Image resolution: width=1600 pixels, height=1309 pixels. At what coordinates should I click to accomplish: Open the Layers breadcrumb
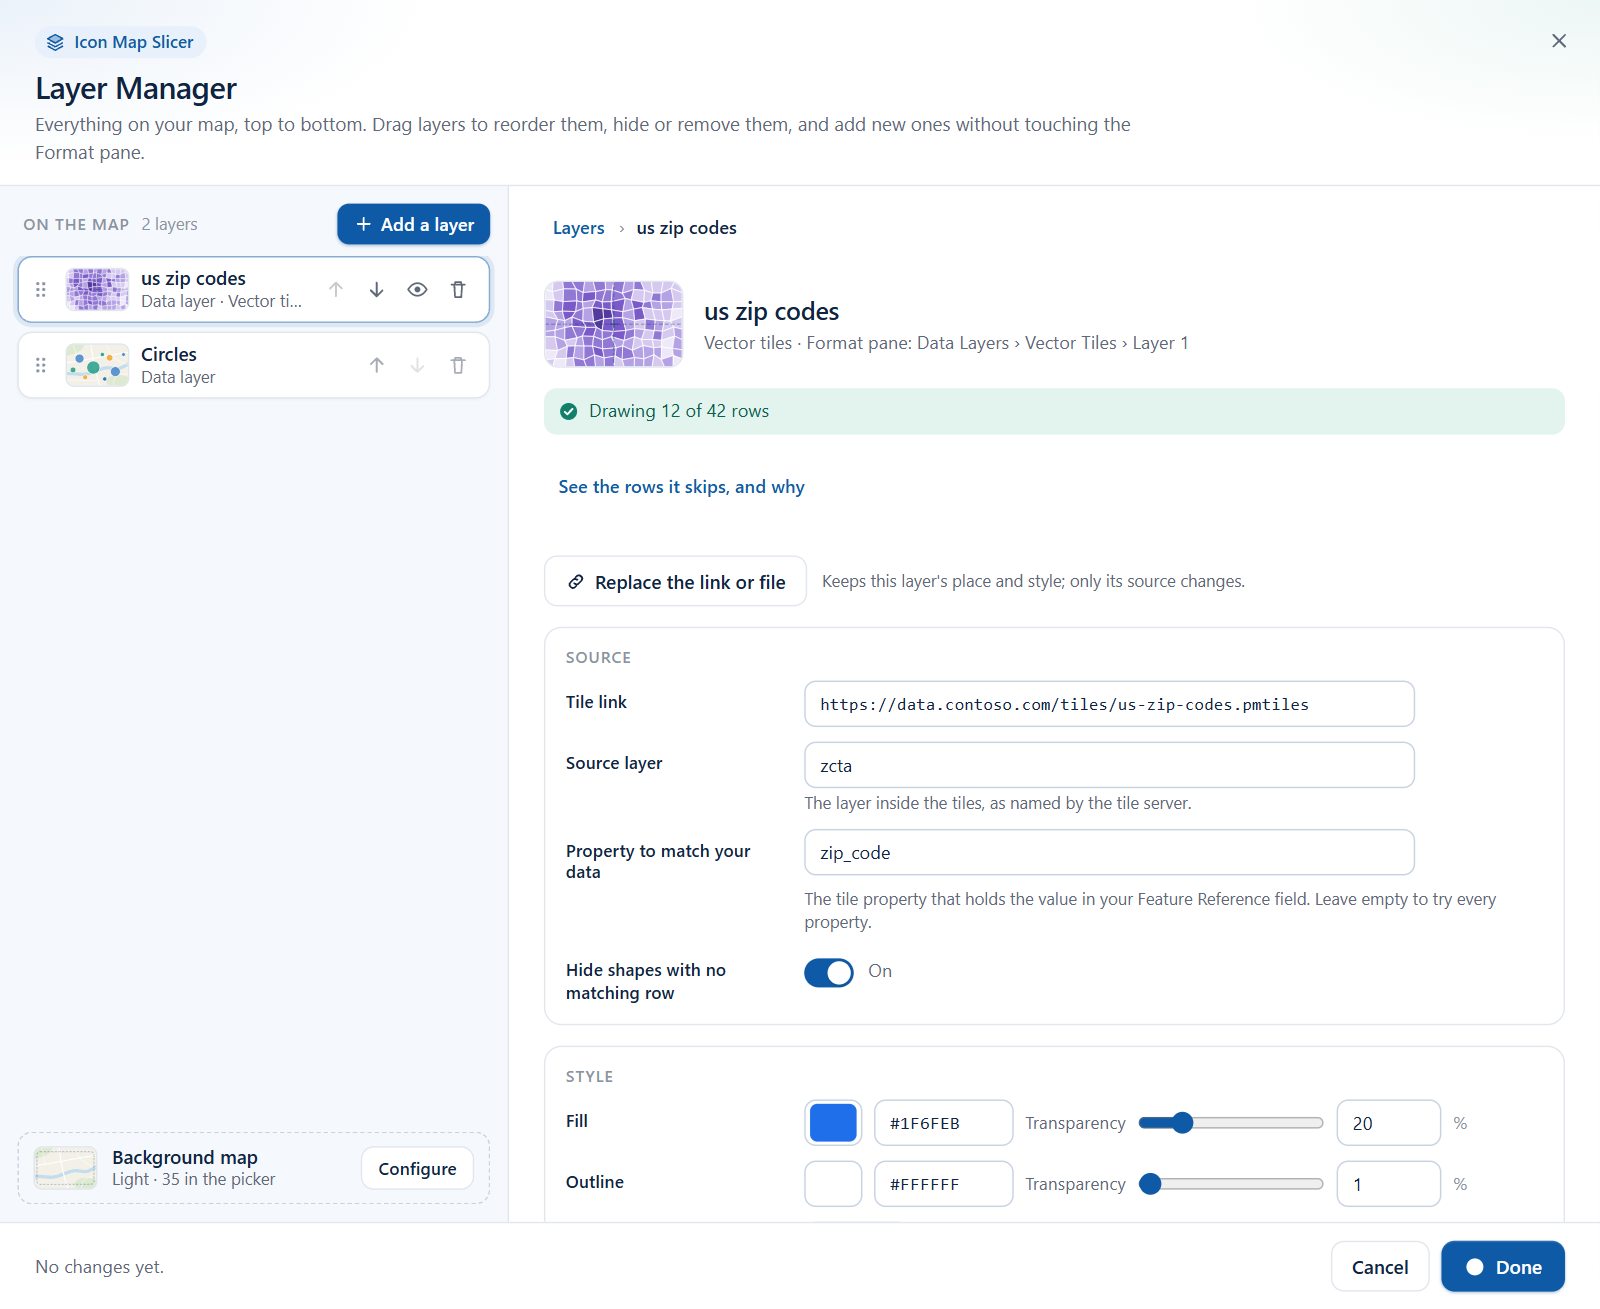click(579, 228)
